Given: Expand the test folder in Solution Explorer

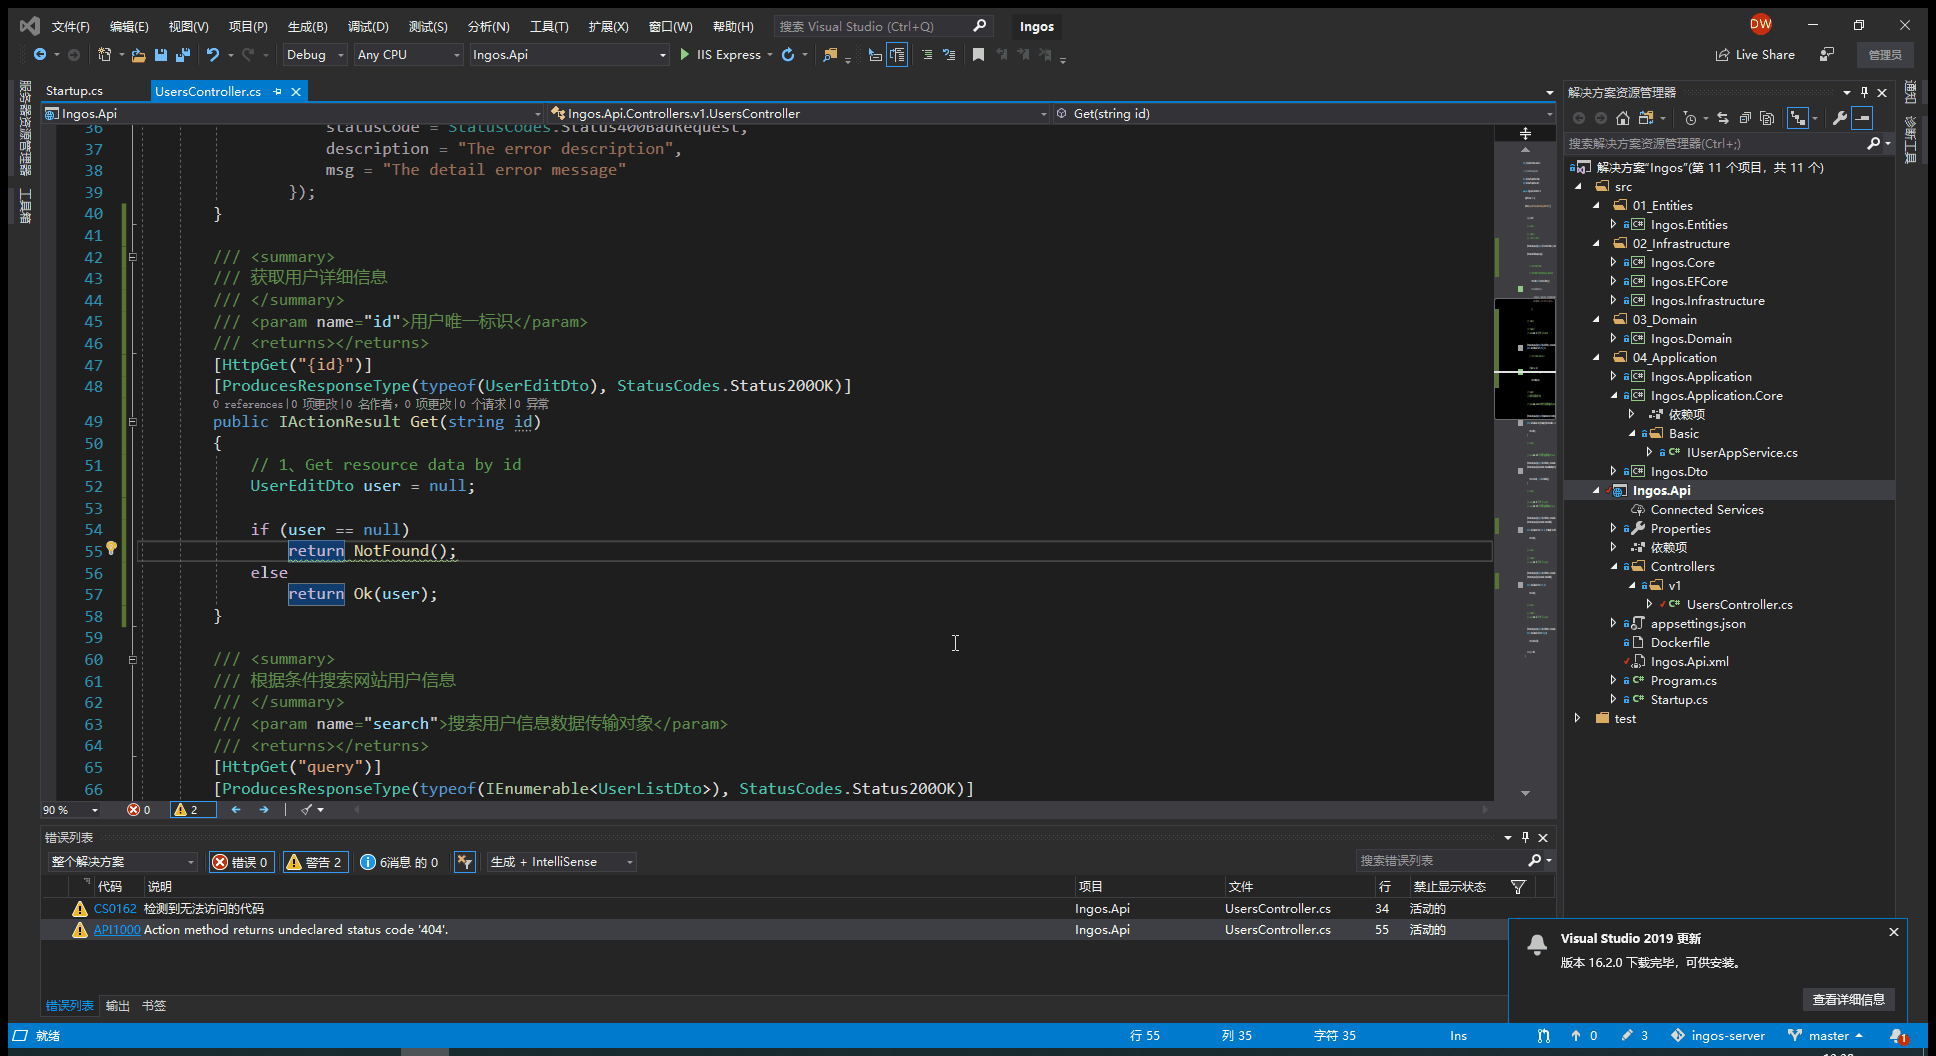Looking at the screenshot, I should coord(1578,718).
